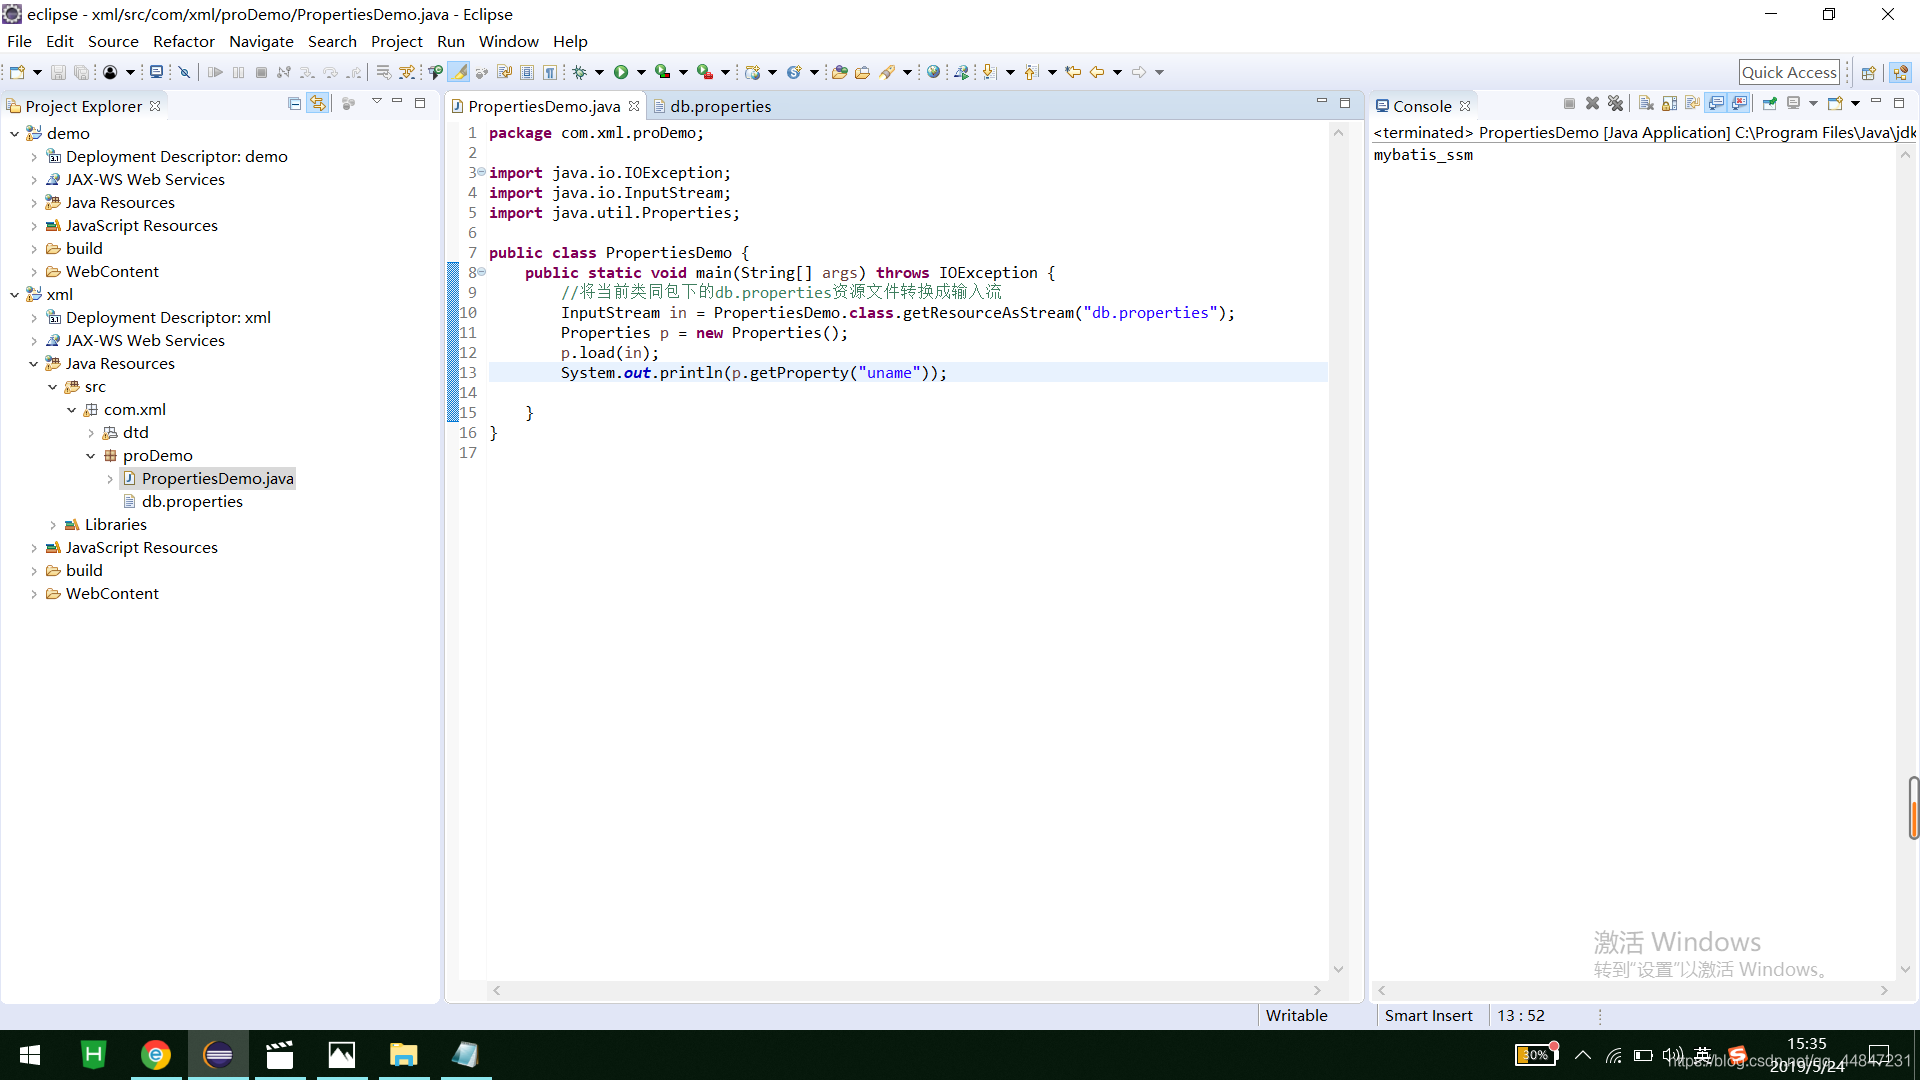The height and width of the screenshot is (1080, 1920).
Task: Collapse the src folder
Action: point(52,387)
